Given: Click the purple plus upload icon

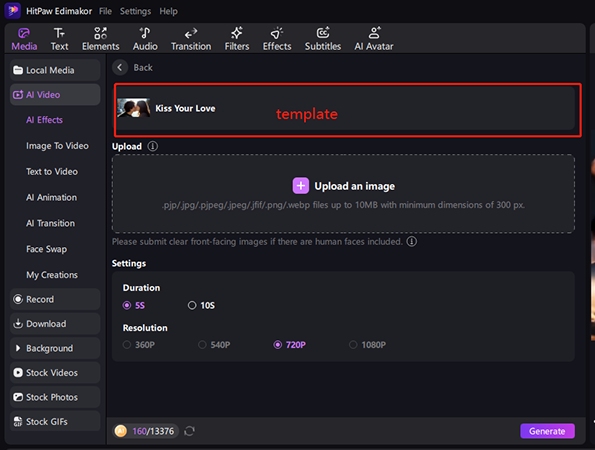Looking at the screenshot, I should [301, 186].
